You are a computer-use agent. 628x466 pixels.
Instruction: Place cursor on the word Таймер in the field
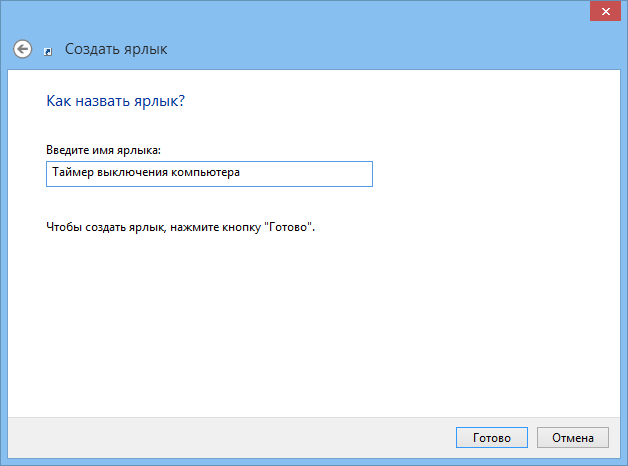(72, 173)
